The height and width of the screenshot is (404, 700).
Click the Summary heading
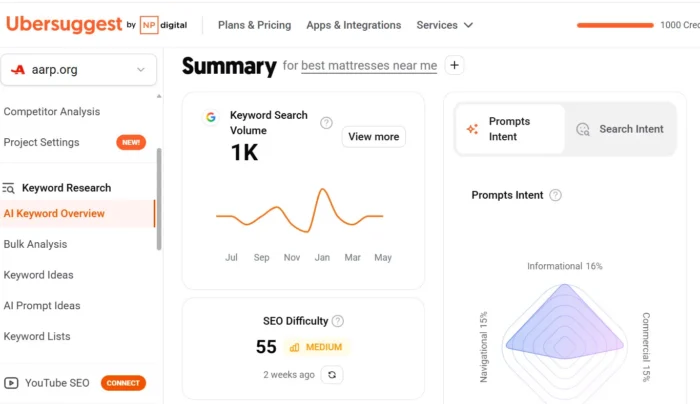coord(229,66)
